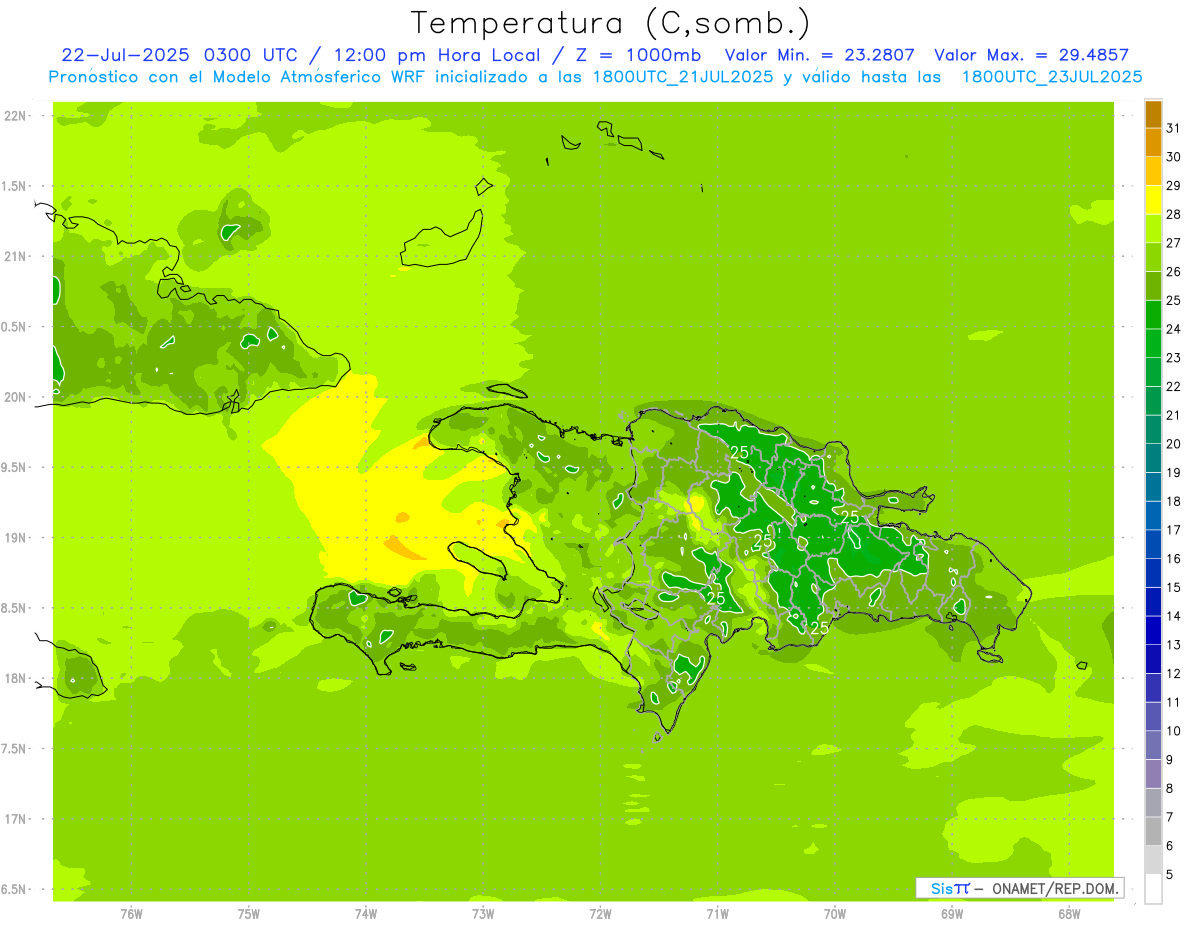Click the legend swatch between 14 and 15
The height and width of the screenshot is (927, 1200).
(x=1153, y=602)
